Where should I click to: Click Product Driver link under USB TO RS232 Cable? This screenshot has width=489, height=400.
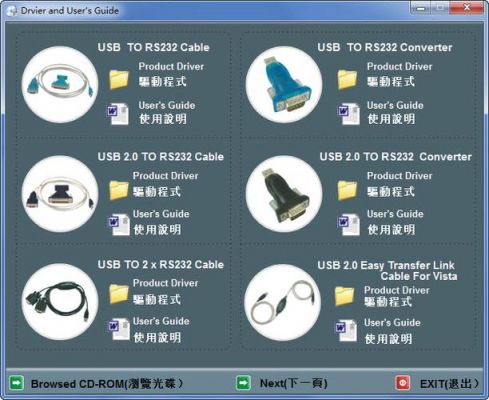coord(171,66)
